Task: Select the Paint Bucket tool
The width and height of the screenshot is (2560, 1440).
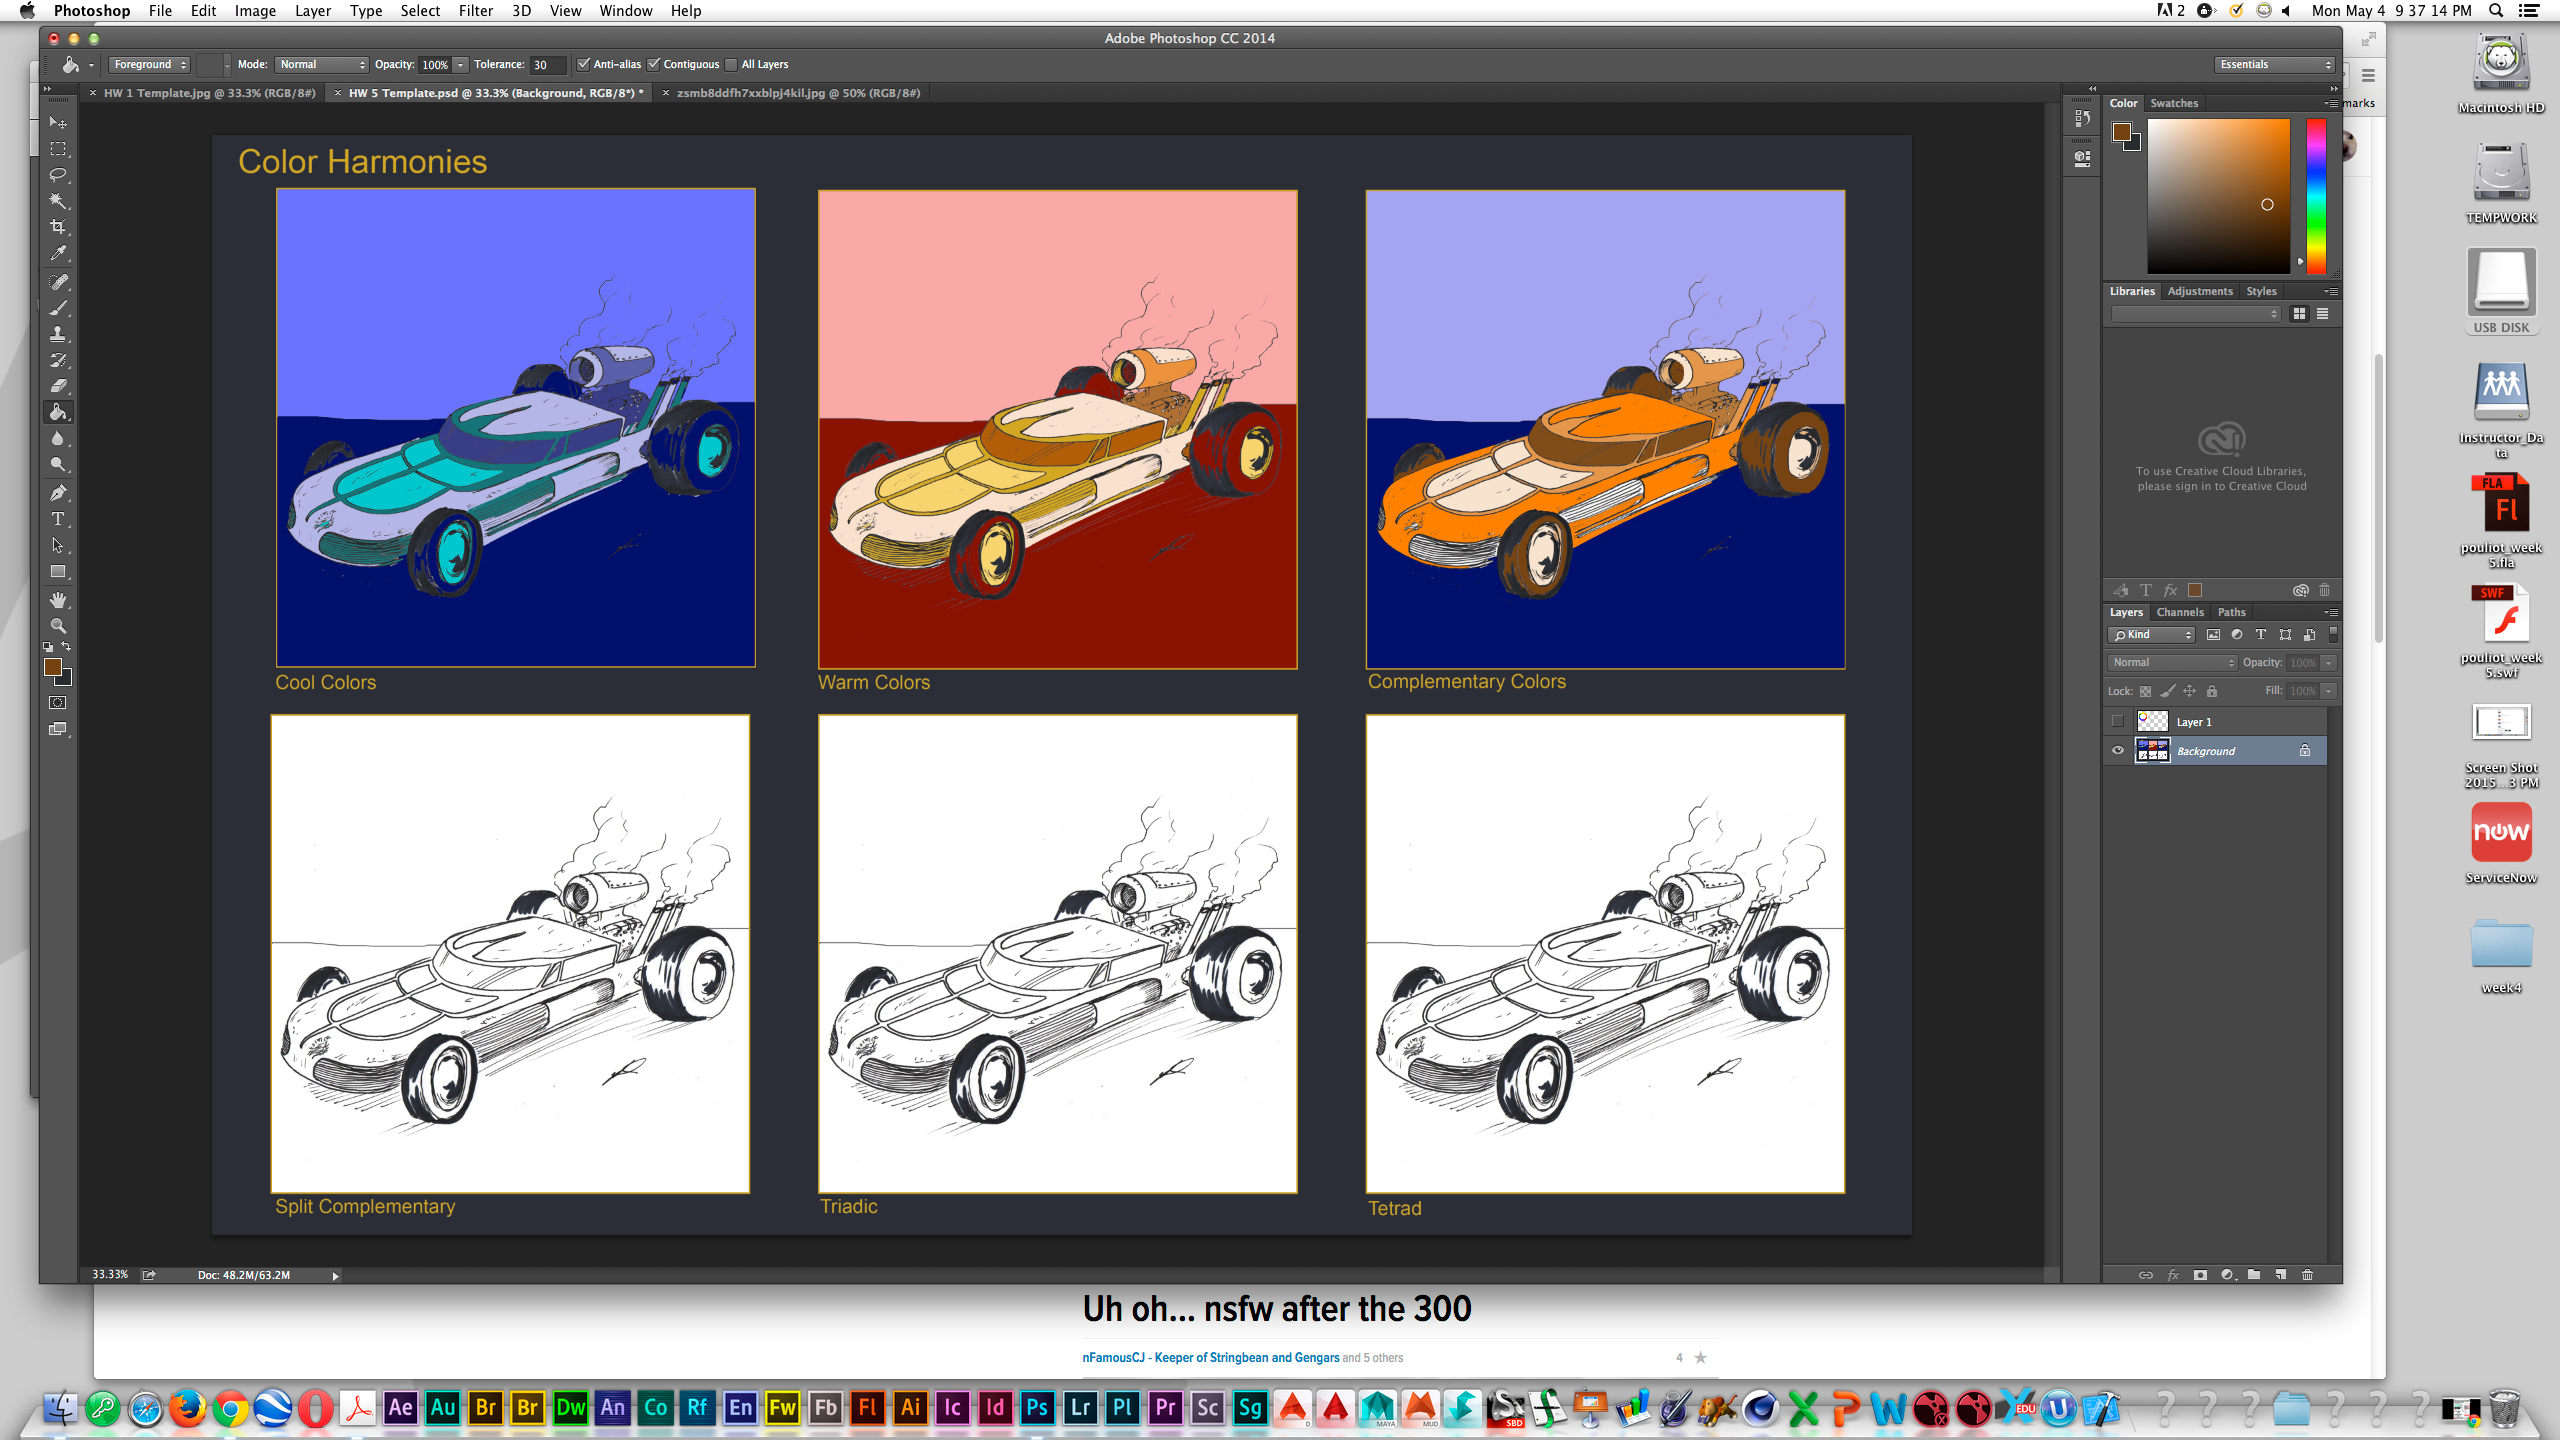Action: (58, 412)
